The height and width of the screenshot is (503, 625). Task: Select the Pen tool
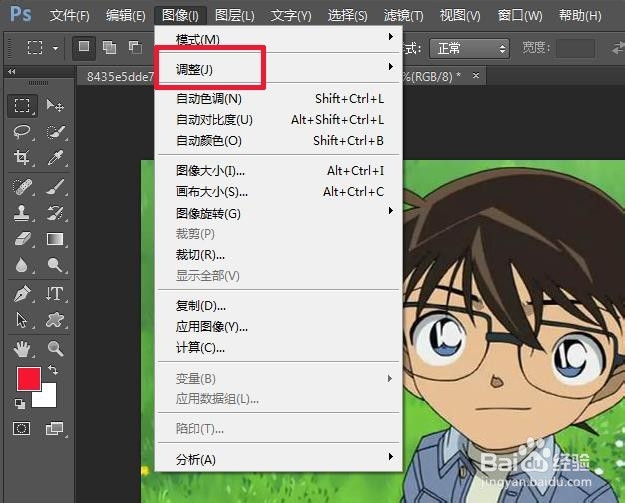tap(22, 294)
